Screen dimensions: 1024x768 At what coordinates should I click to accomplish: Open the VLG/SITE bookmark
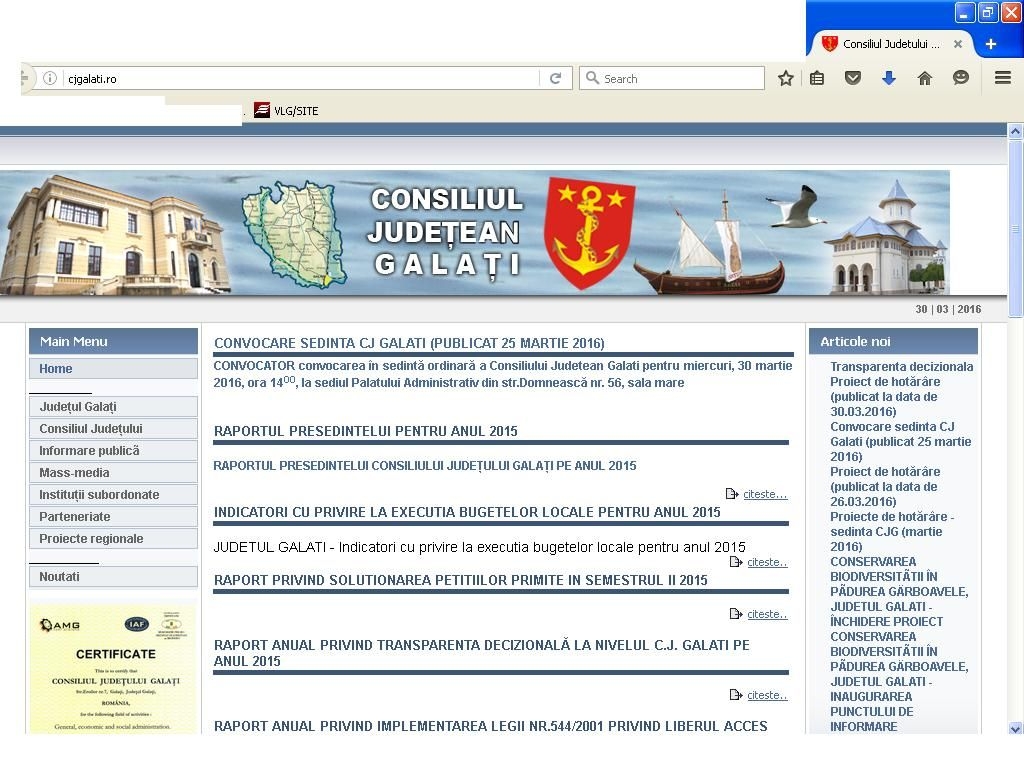point(288,110)
